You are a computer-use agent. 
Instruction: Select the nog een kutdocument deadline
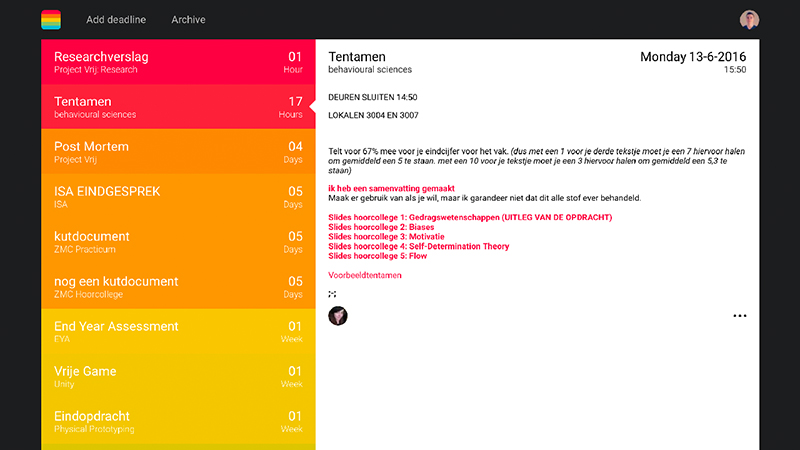pyautogui.click(x=178, y=286)
